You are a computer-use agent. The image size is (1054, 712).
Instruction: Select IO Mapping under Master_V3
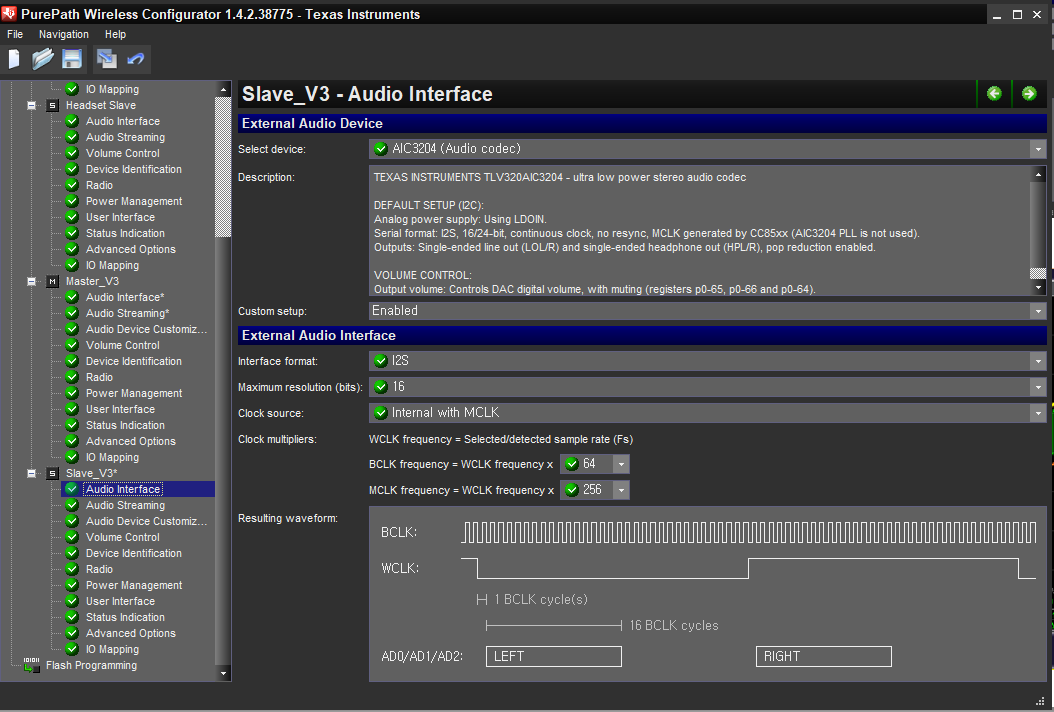click(112, 457)
